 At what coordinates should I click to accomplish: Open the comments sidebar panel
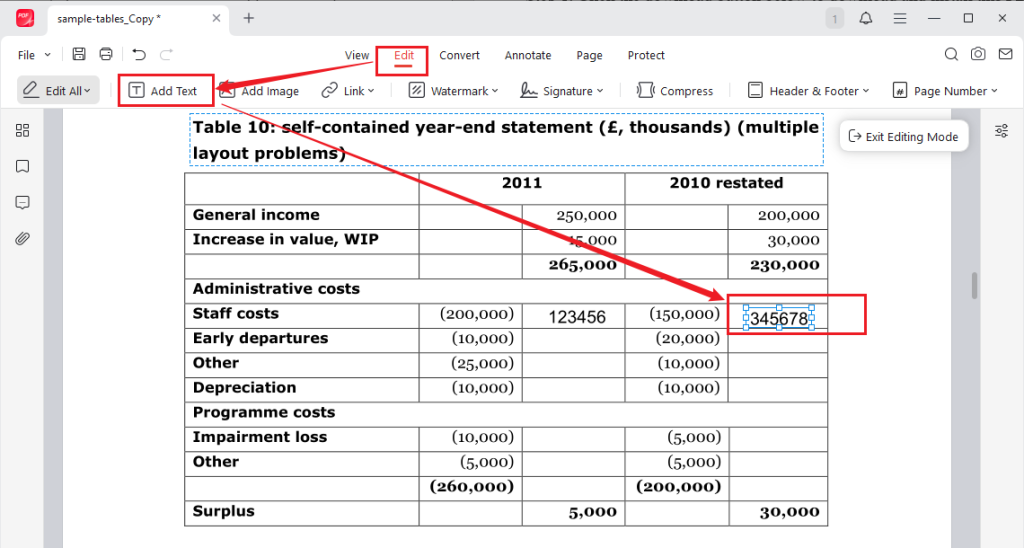tap(22, 202)
